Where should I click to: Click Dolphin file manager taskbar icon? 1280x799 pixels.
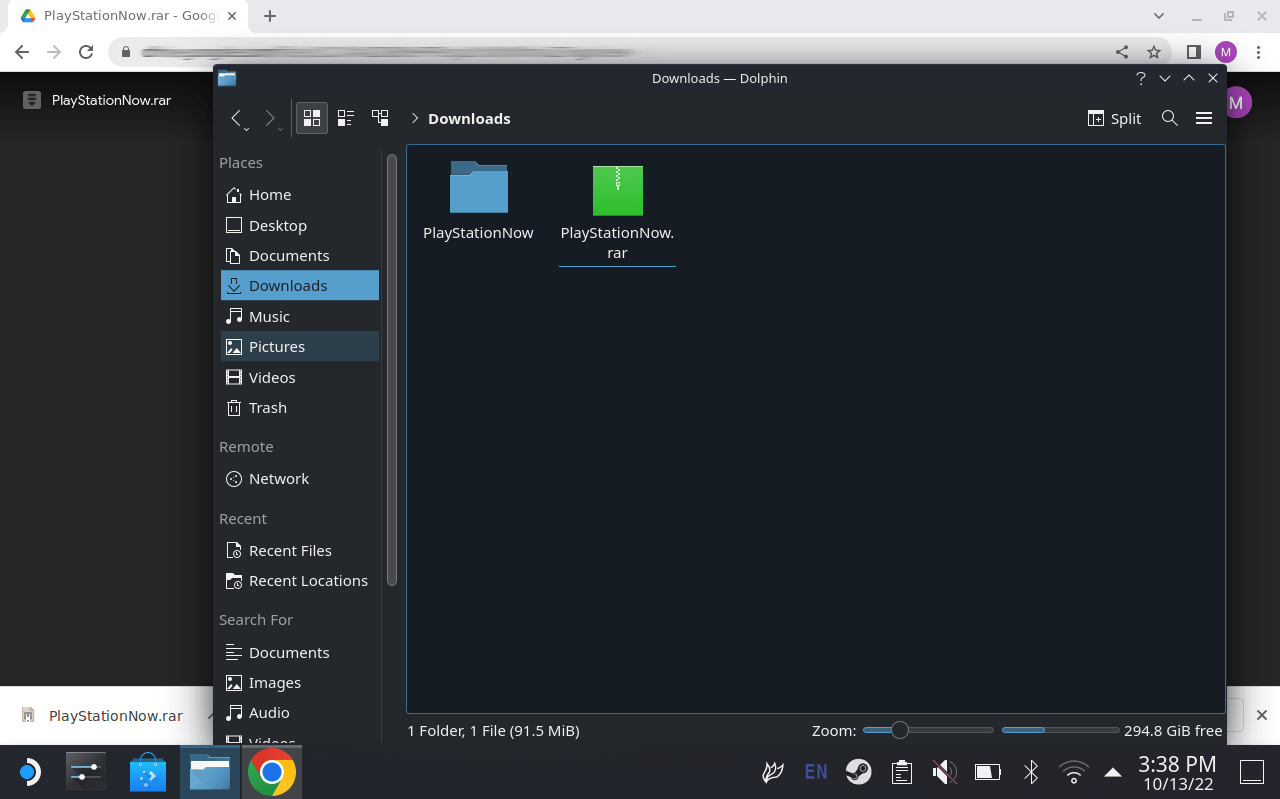(x=210, y=772)
